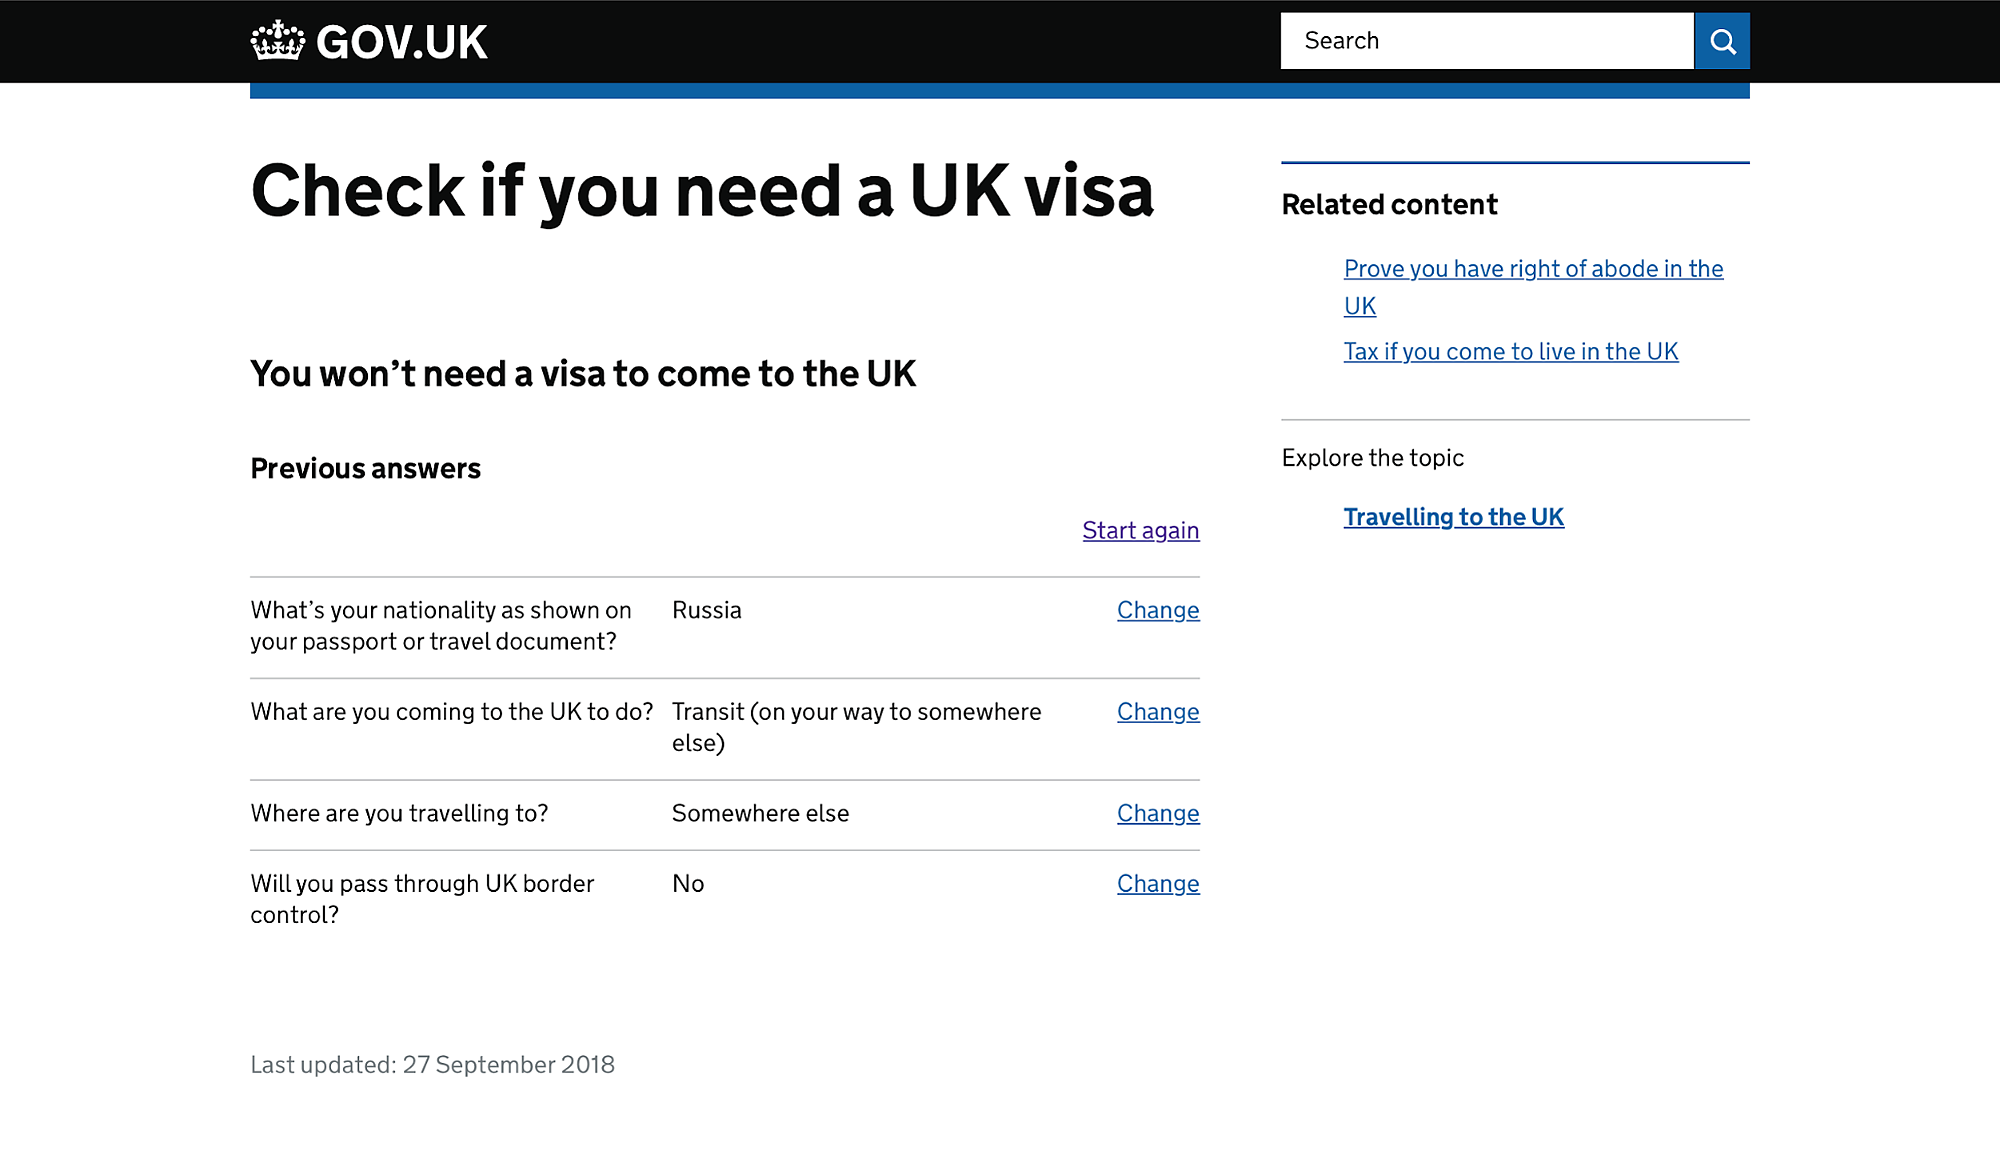Click the 'Check if you need a UK visa' title
This screenshot has height=1155, width=2000.
[x=702, y=191]
